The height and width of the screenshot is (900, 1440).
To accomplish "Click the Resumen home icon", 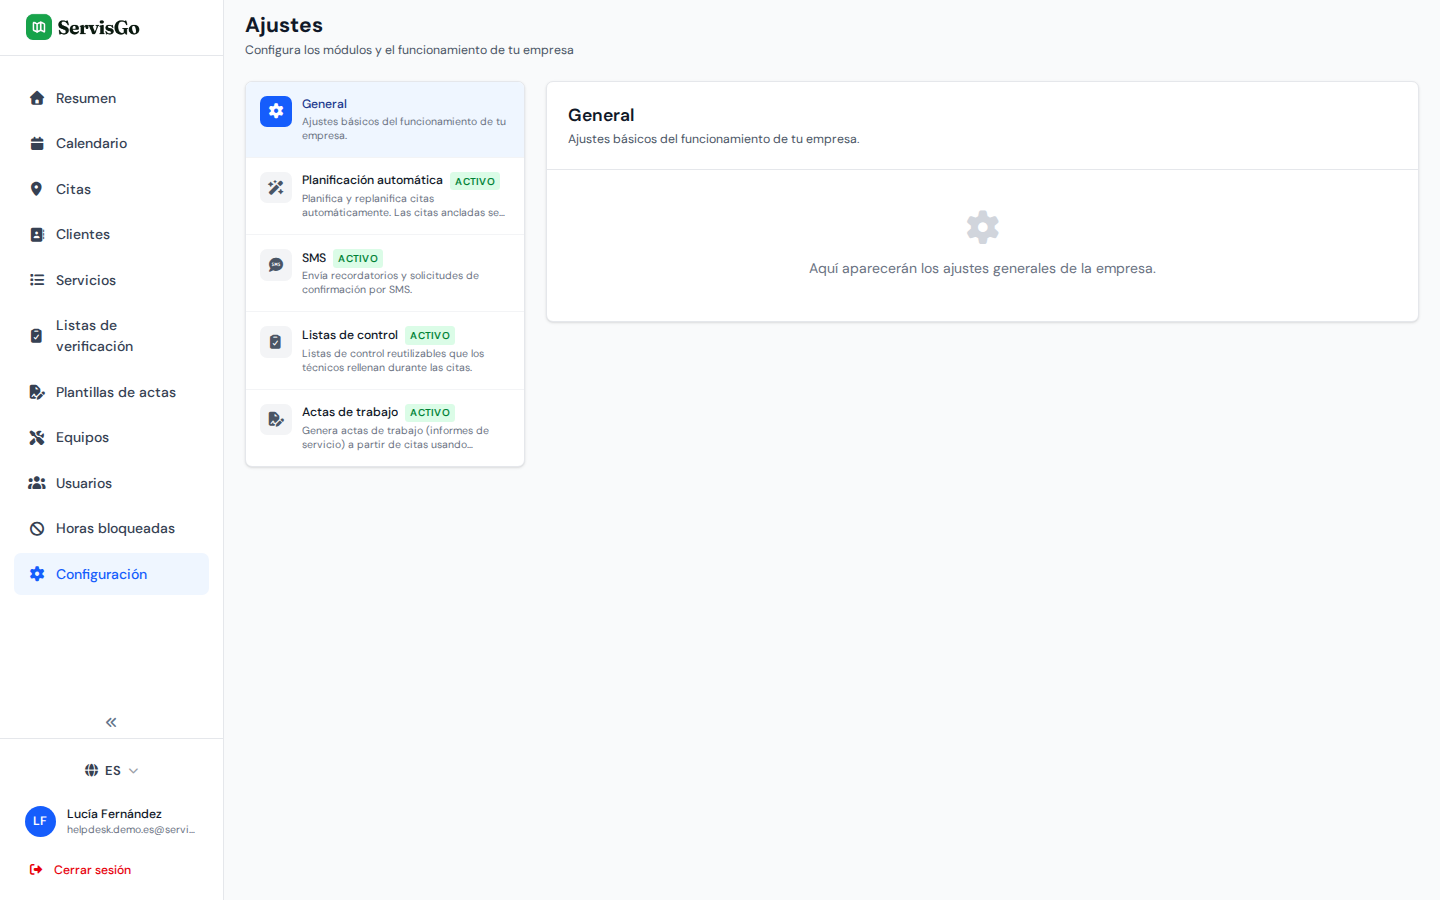I will pyautogui.click(x=37, y=98).
